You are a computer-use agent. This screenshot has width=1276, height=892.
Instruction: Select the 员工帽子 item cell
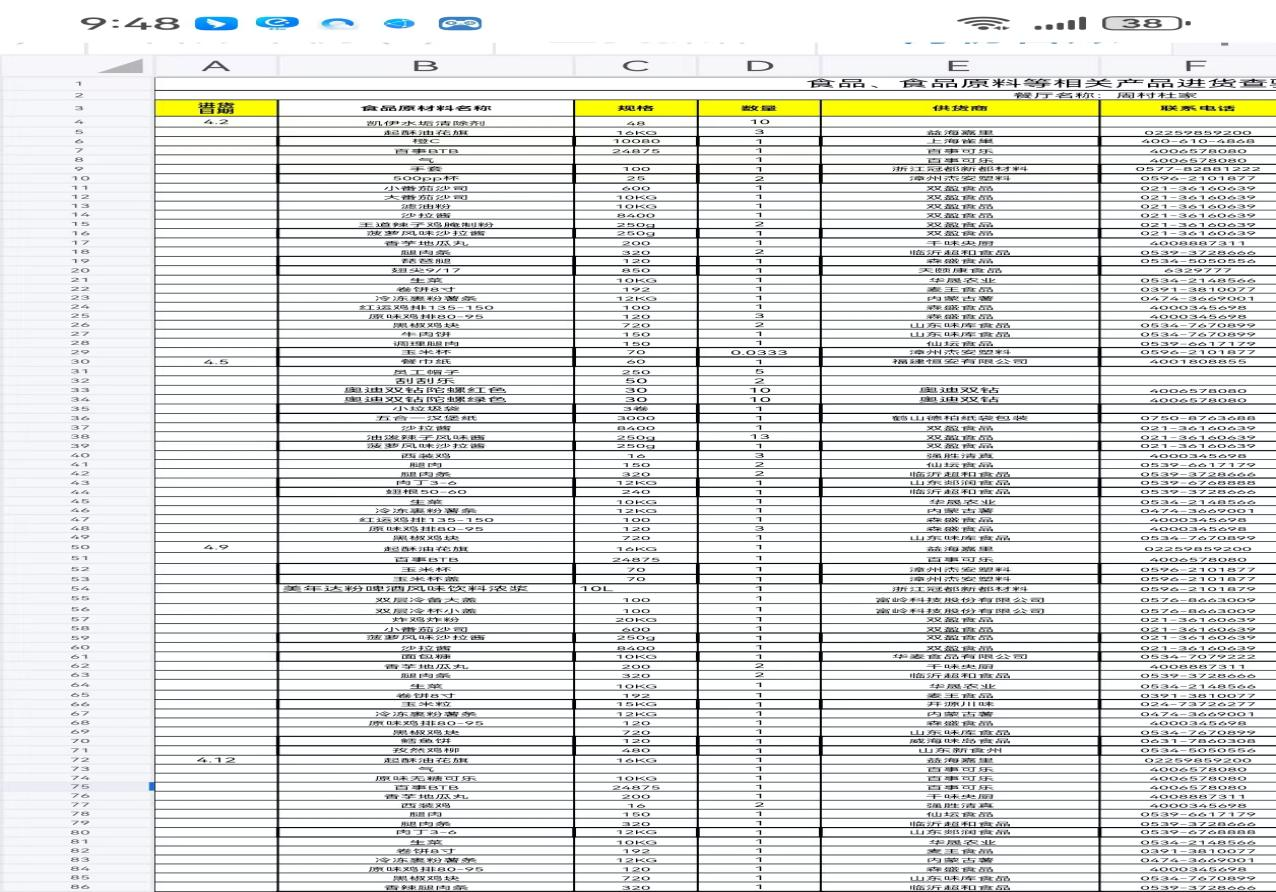(x=425, y=371)
